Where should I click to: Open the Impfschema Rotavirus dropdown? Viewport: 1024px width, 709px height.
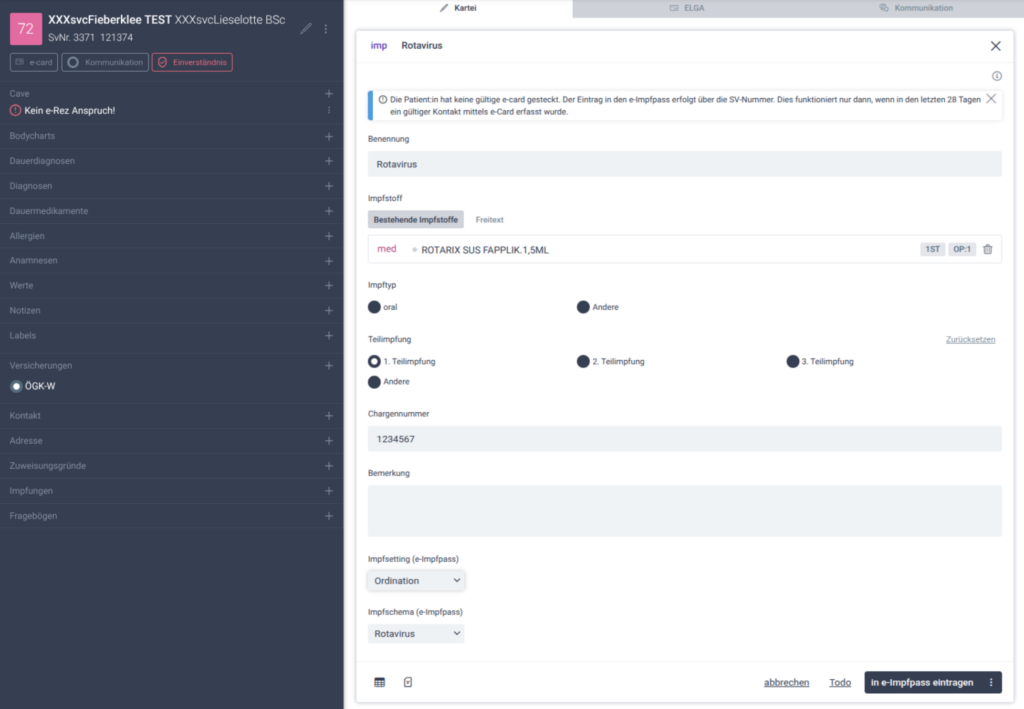pyautogui.click(x=416, y=633)
